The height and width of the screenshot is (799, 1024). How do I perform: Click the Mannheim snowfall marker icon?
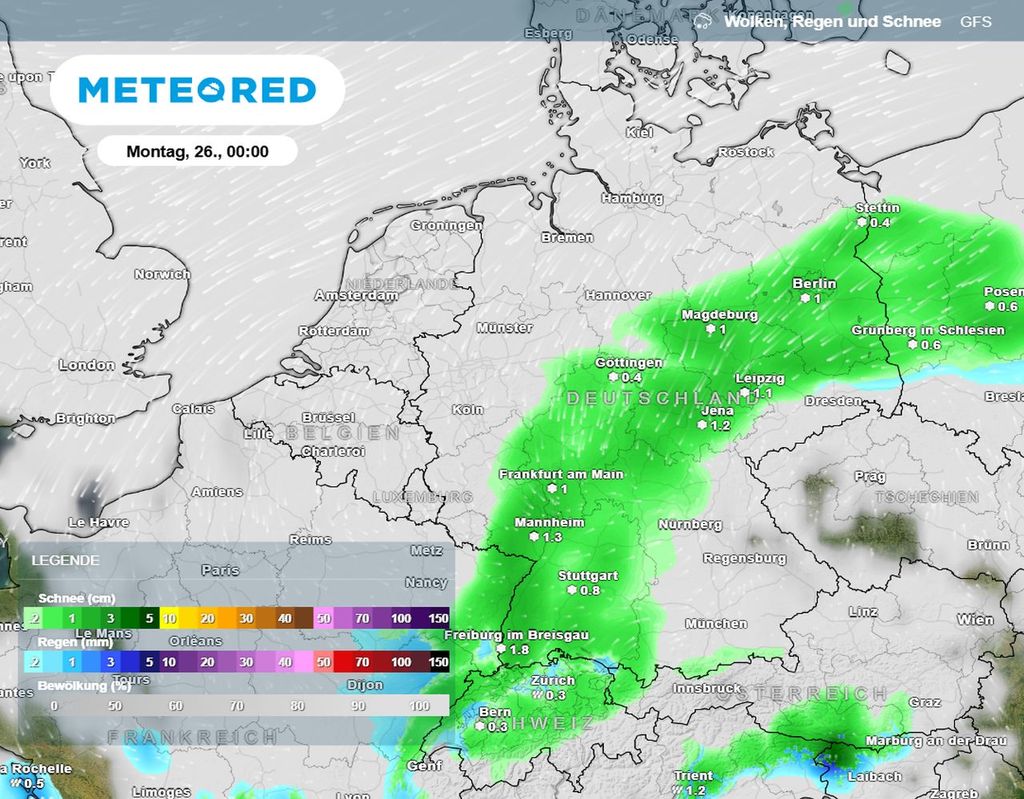click(534, 537)
